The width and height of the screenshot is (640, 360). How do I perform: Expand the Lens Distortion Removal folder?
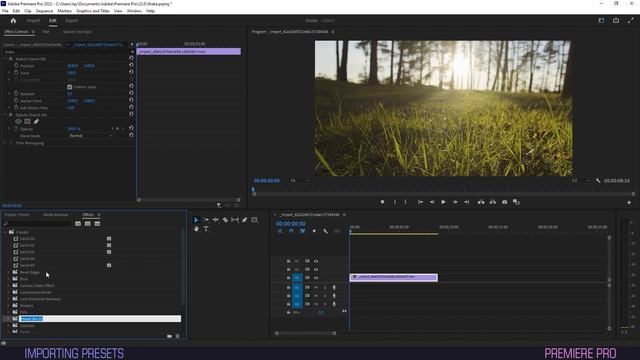(9, 299)
